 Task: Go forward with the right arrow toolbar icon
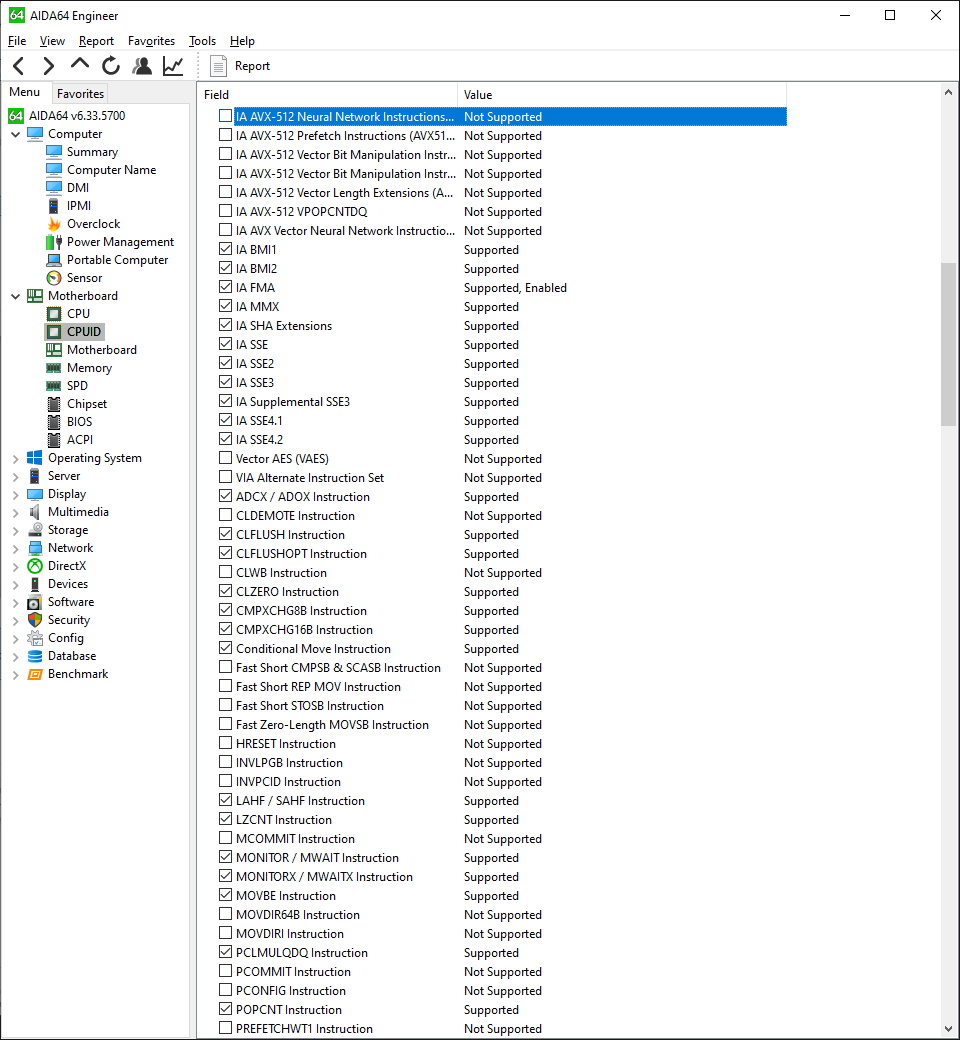48,66
